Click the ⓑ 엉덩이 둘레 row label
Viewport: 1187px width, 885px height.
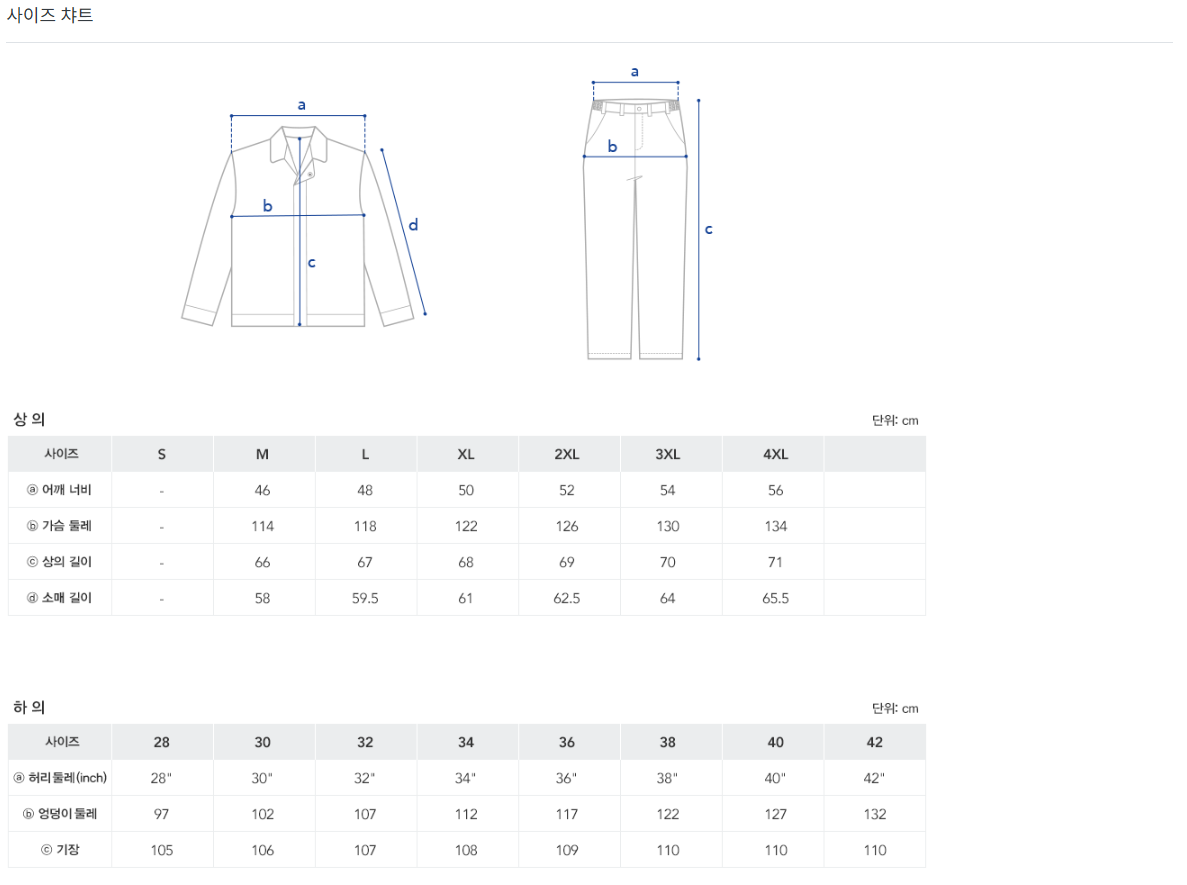coord(60,814)
